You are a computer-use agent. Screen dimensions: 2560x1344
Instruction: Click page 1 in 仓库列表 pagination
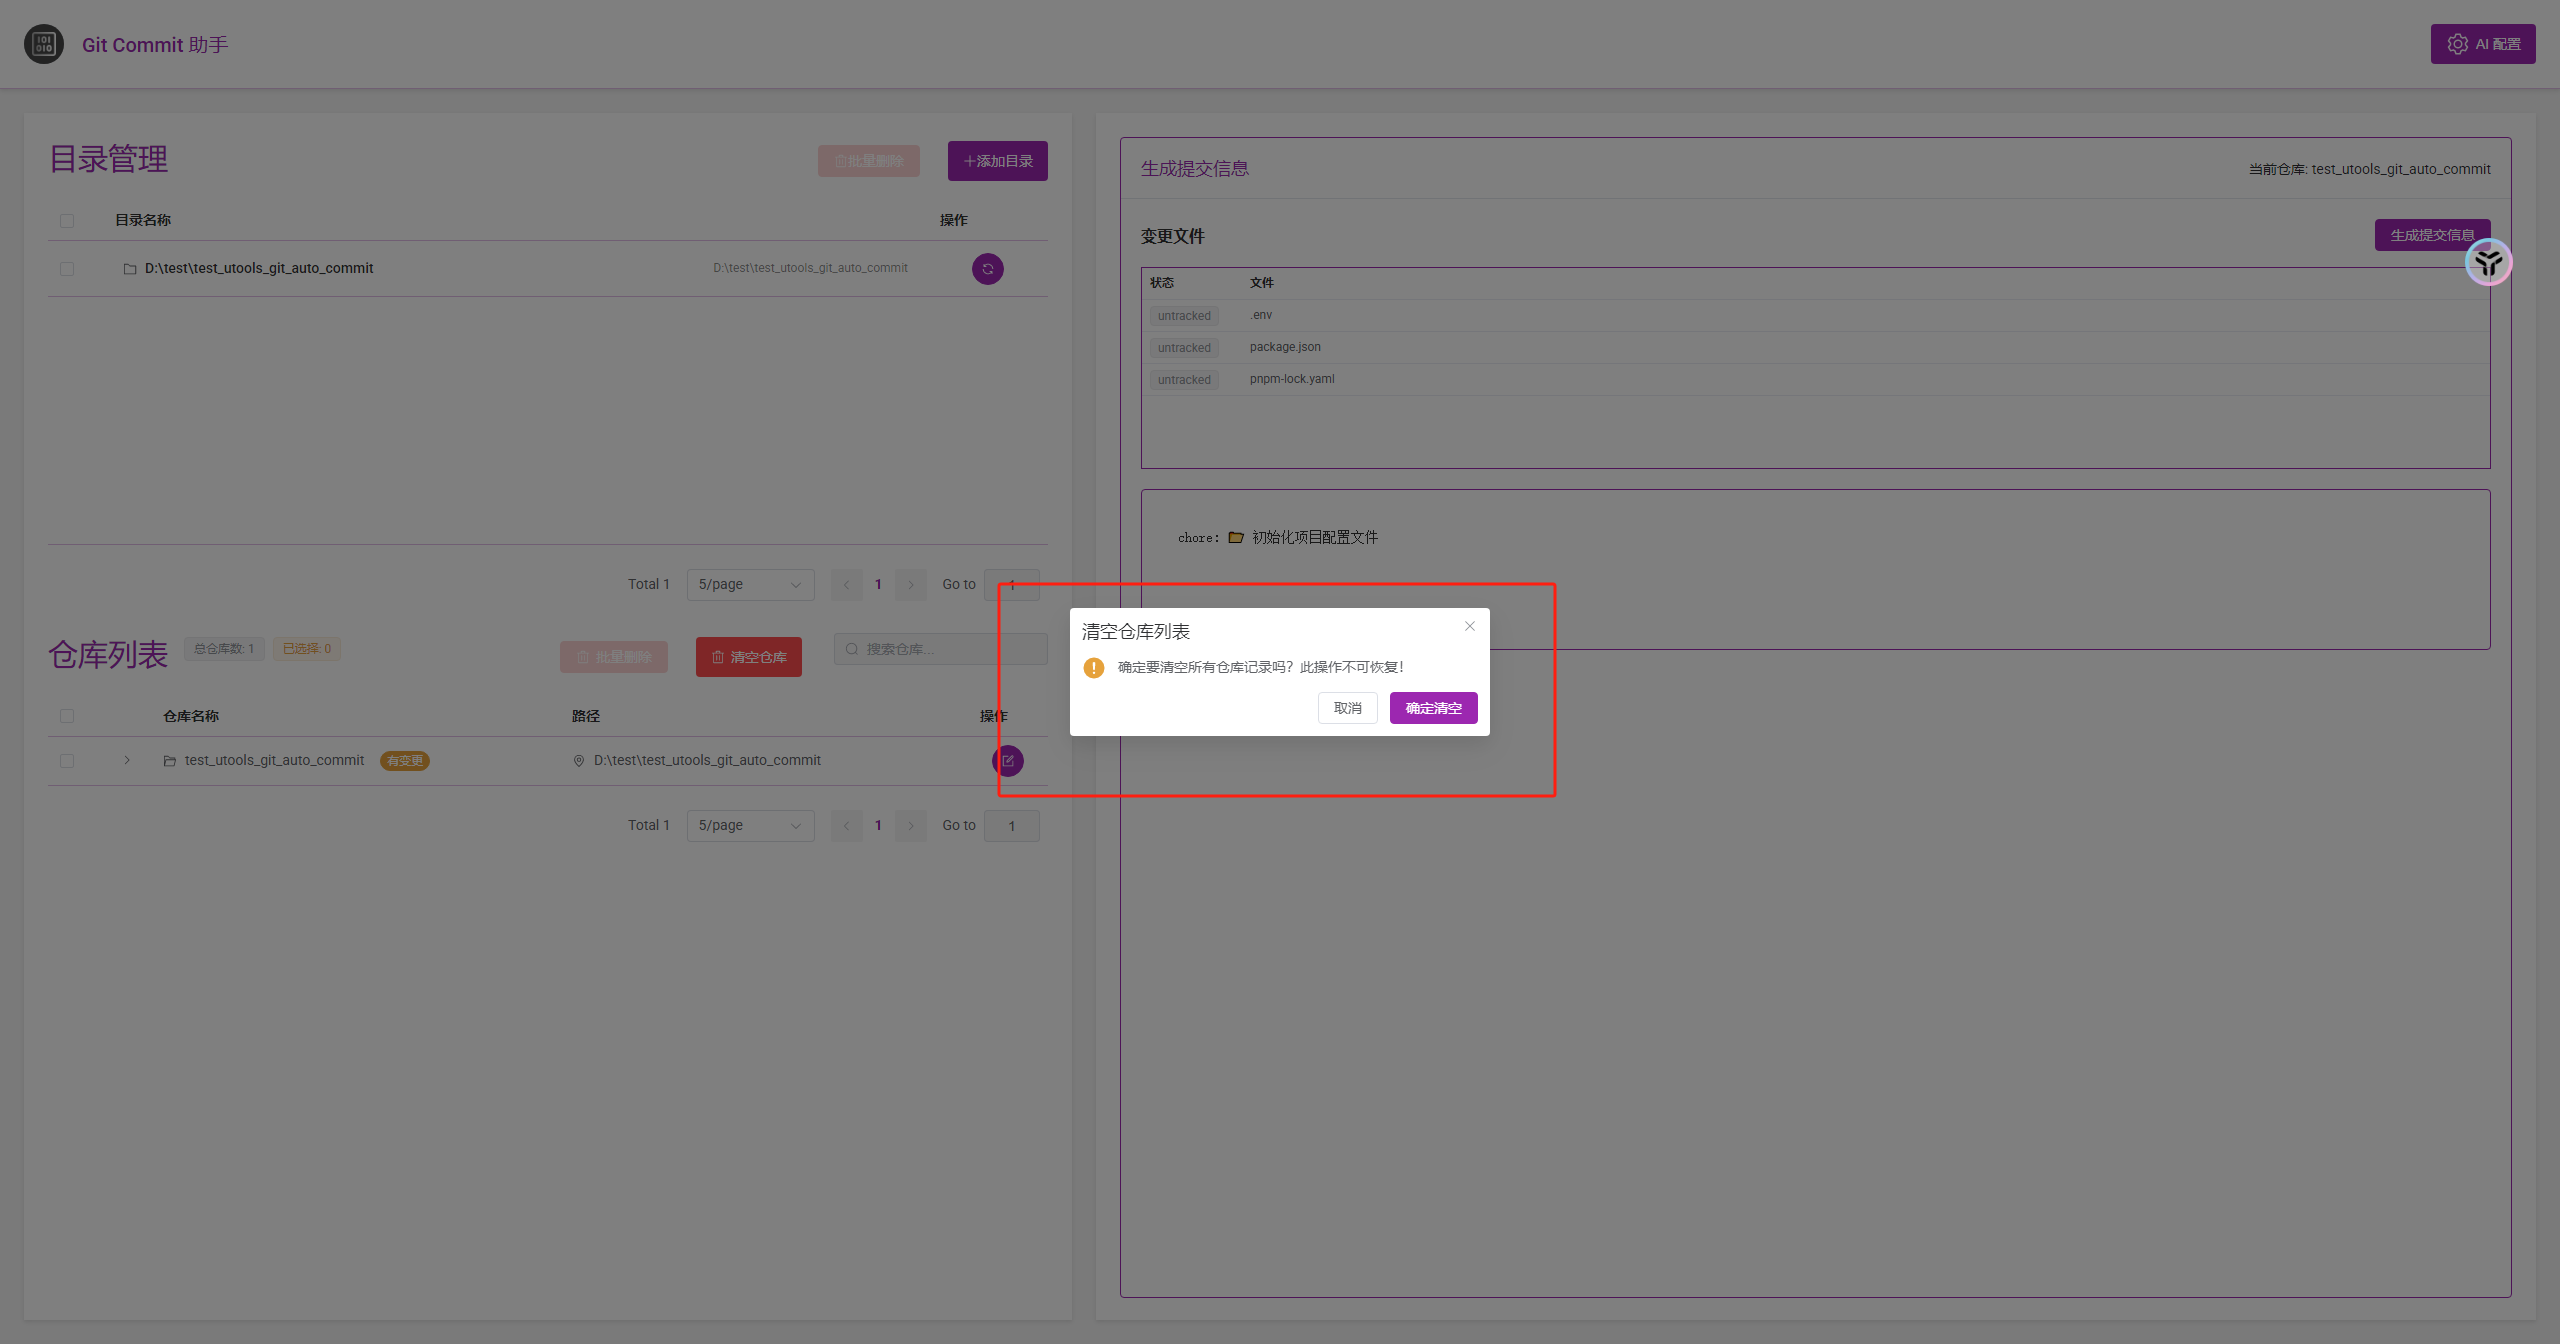878,825
